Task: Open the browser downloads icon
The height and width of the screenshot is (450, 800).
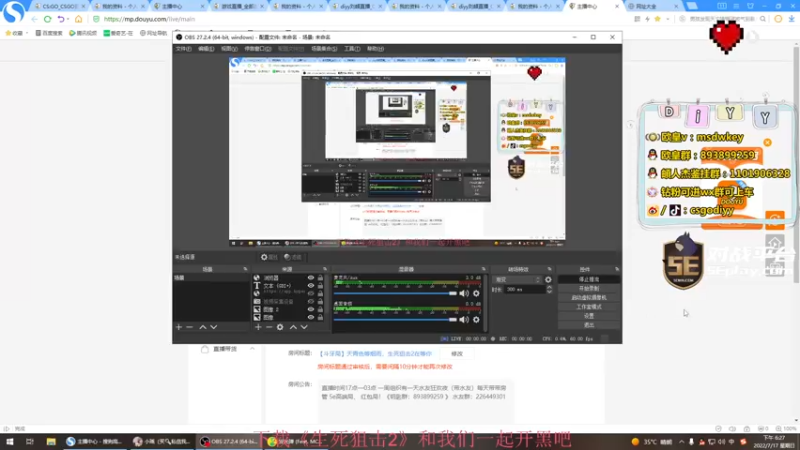Action: (791, 19)
